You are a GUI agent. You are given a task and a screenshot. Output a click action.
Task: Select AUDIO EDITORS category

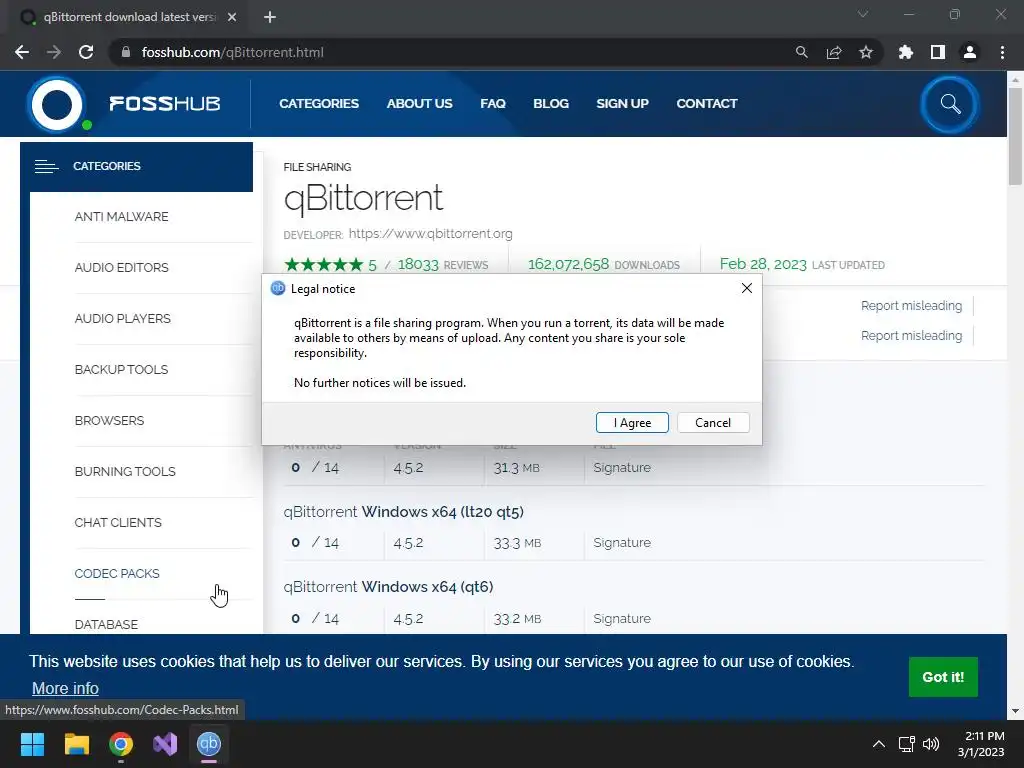pyautogui.click(x=121, y=268)
